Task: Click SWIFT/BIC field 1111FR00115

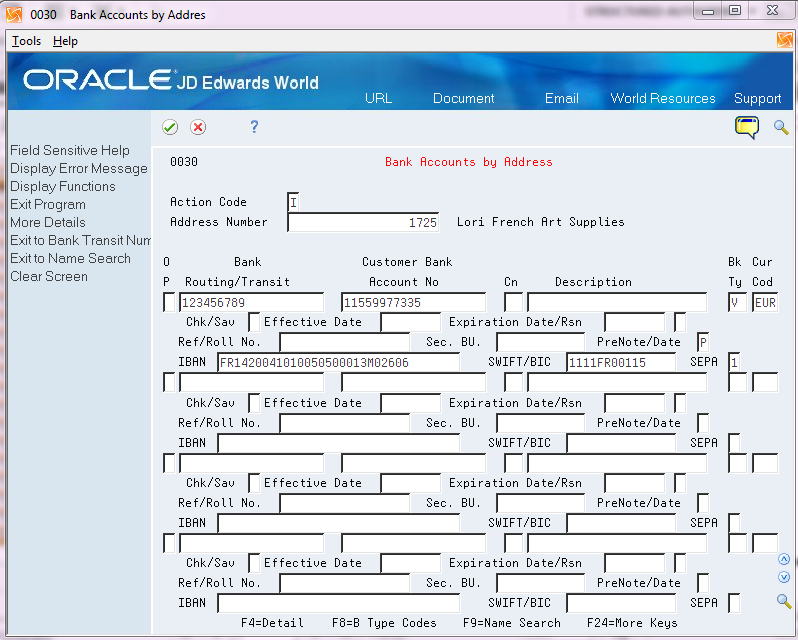Action: [621, 363]
